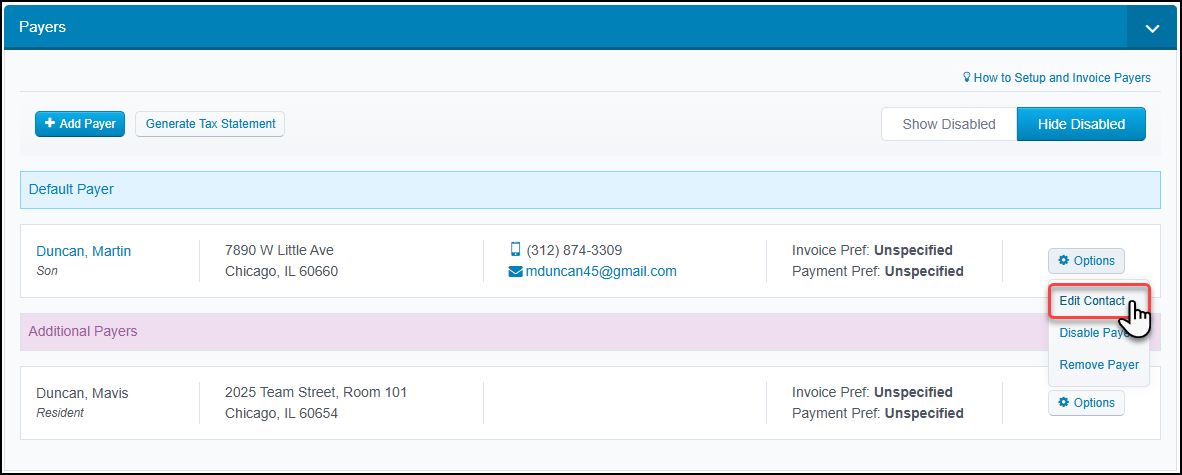Open How to Setup and Invoice Payers help
This screenshot has width=1182, height=475.
tap(1062, 78)
